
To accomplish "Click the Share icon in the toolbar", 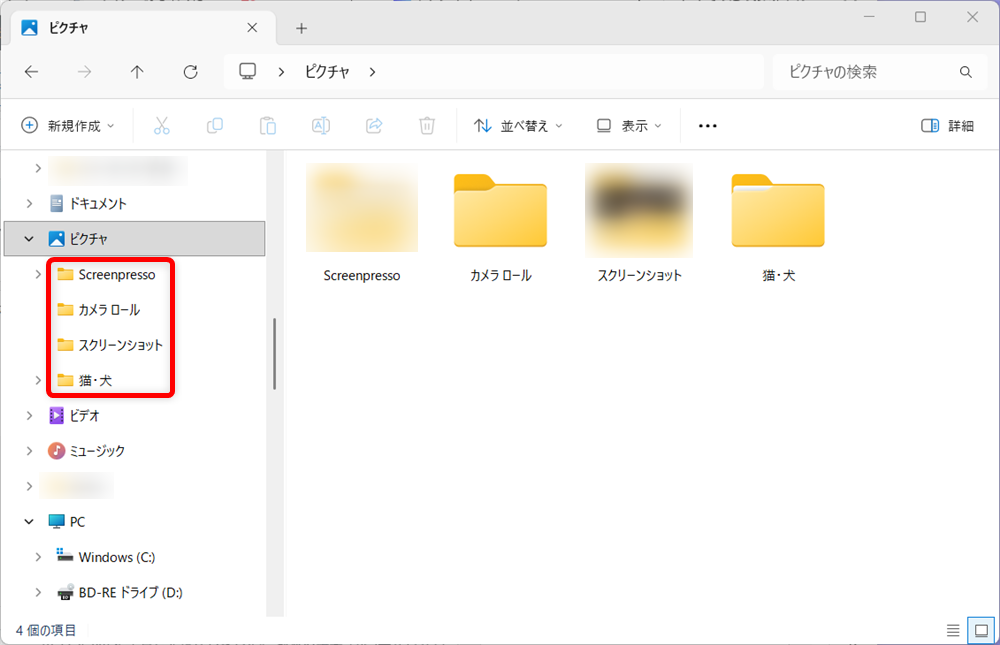I will pyautogui.click(x=374, y=125).
